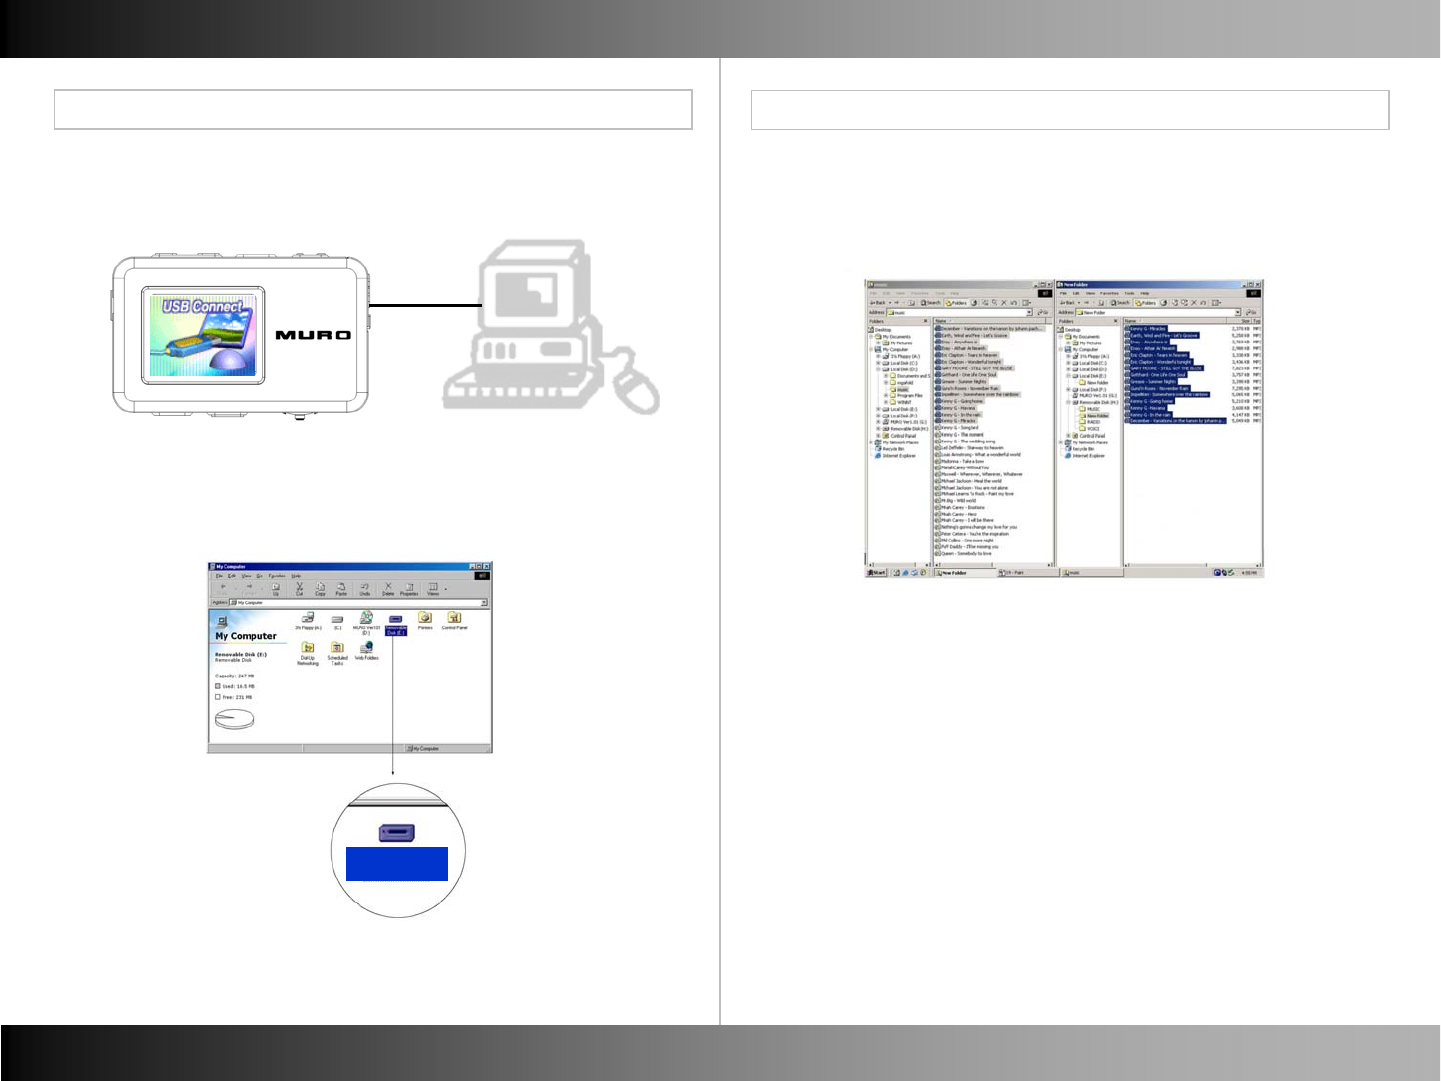Click the Up folder icon in music window toolbar
Screen dimensions: 1441x1081
(x=911, y=302)
